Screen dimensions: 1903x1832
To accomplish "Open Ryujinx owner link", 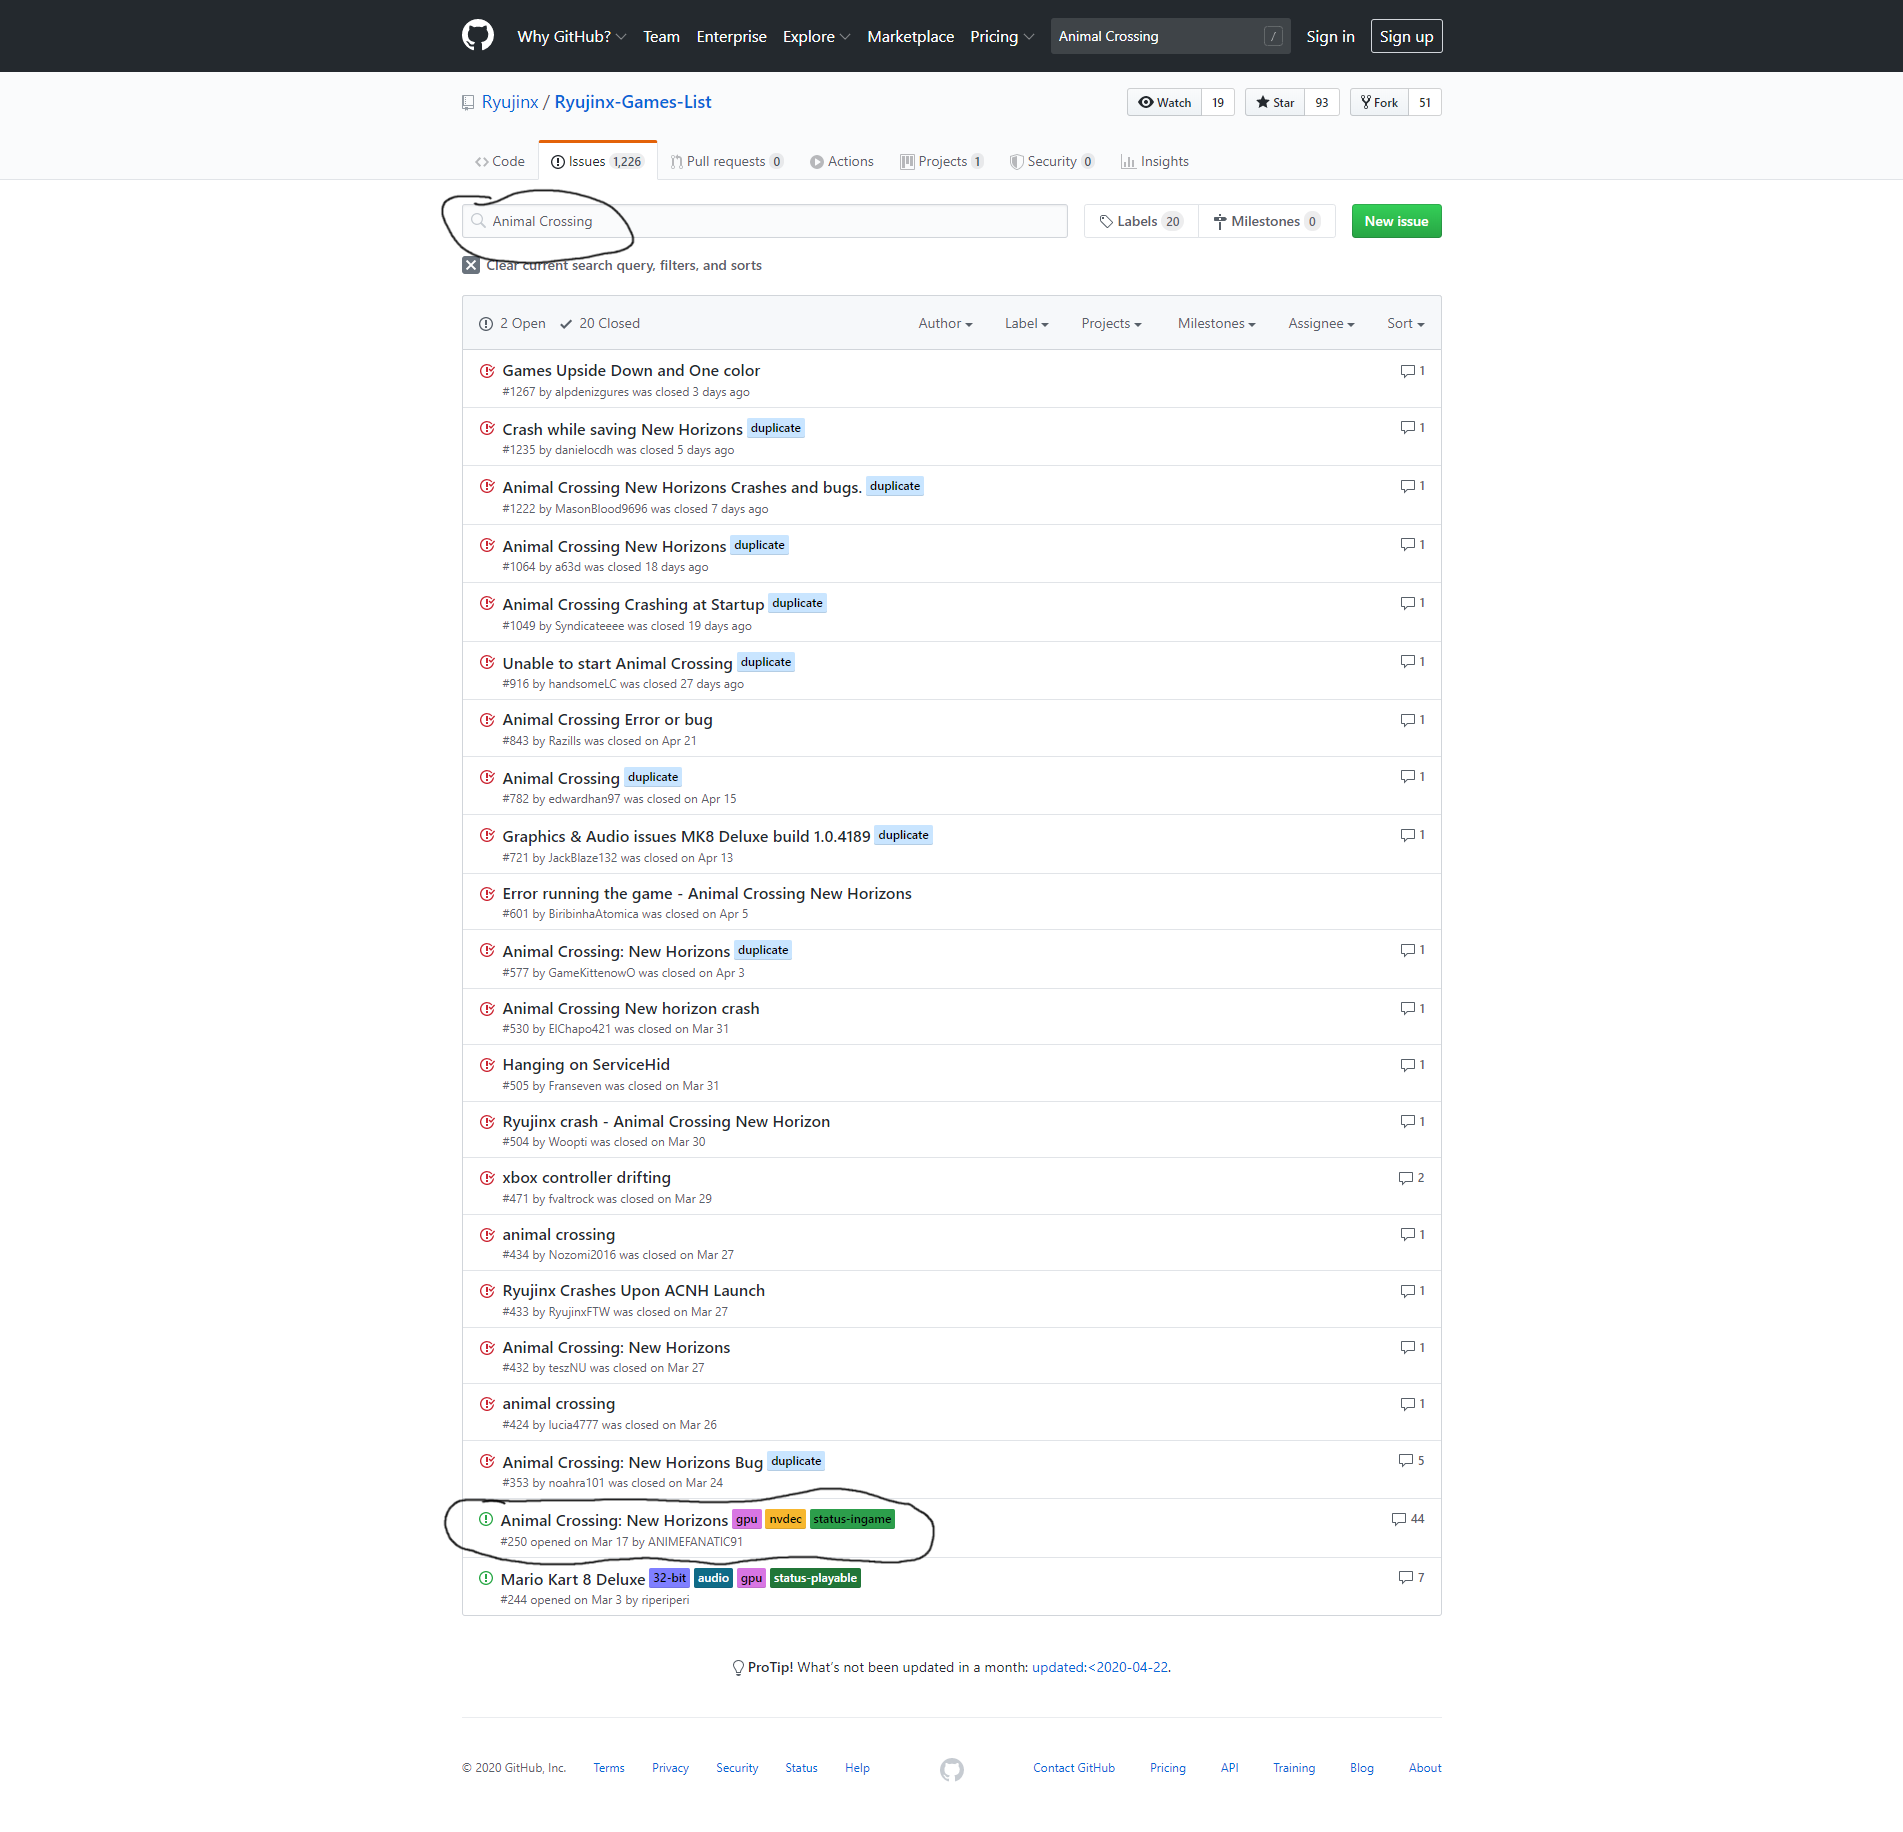I will 510,102.
